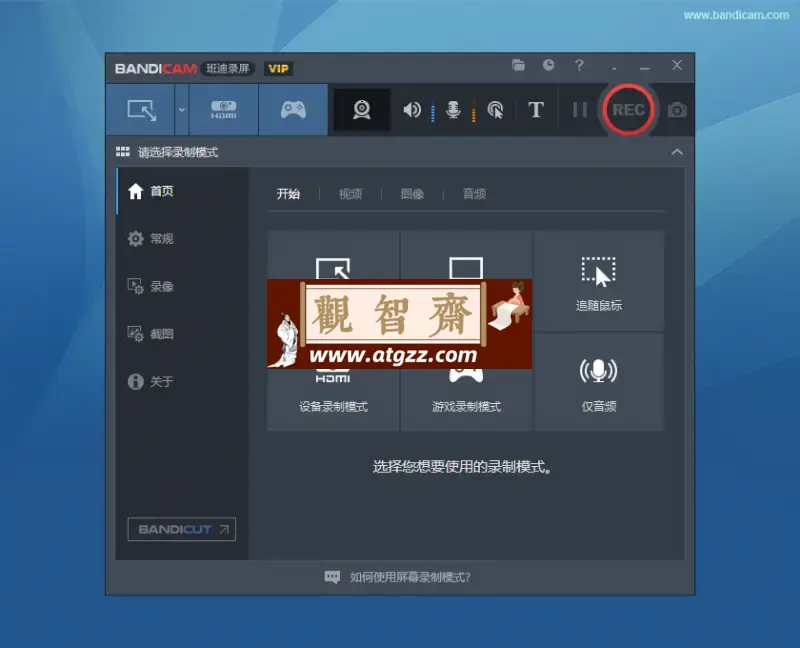
Task: Adjust the microphone level bar
Action: (x=473, y=113)
